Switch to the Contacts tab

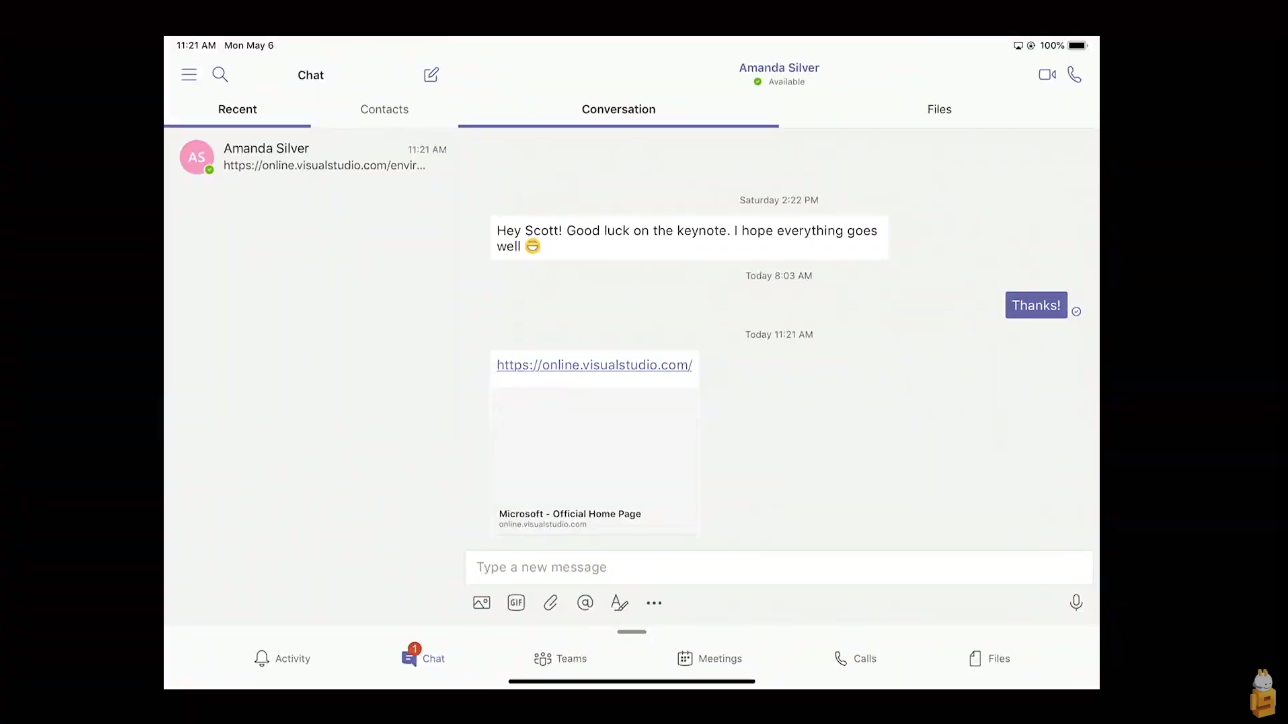(x=384, y=110)
